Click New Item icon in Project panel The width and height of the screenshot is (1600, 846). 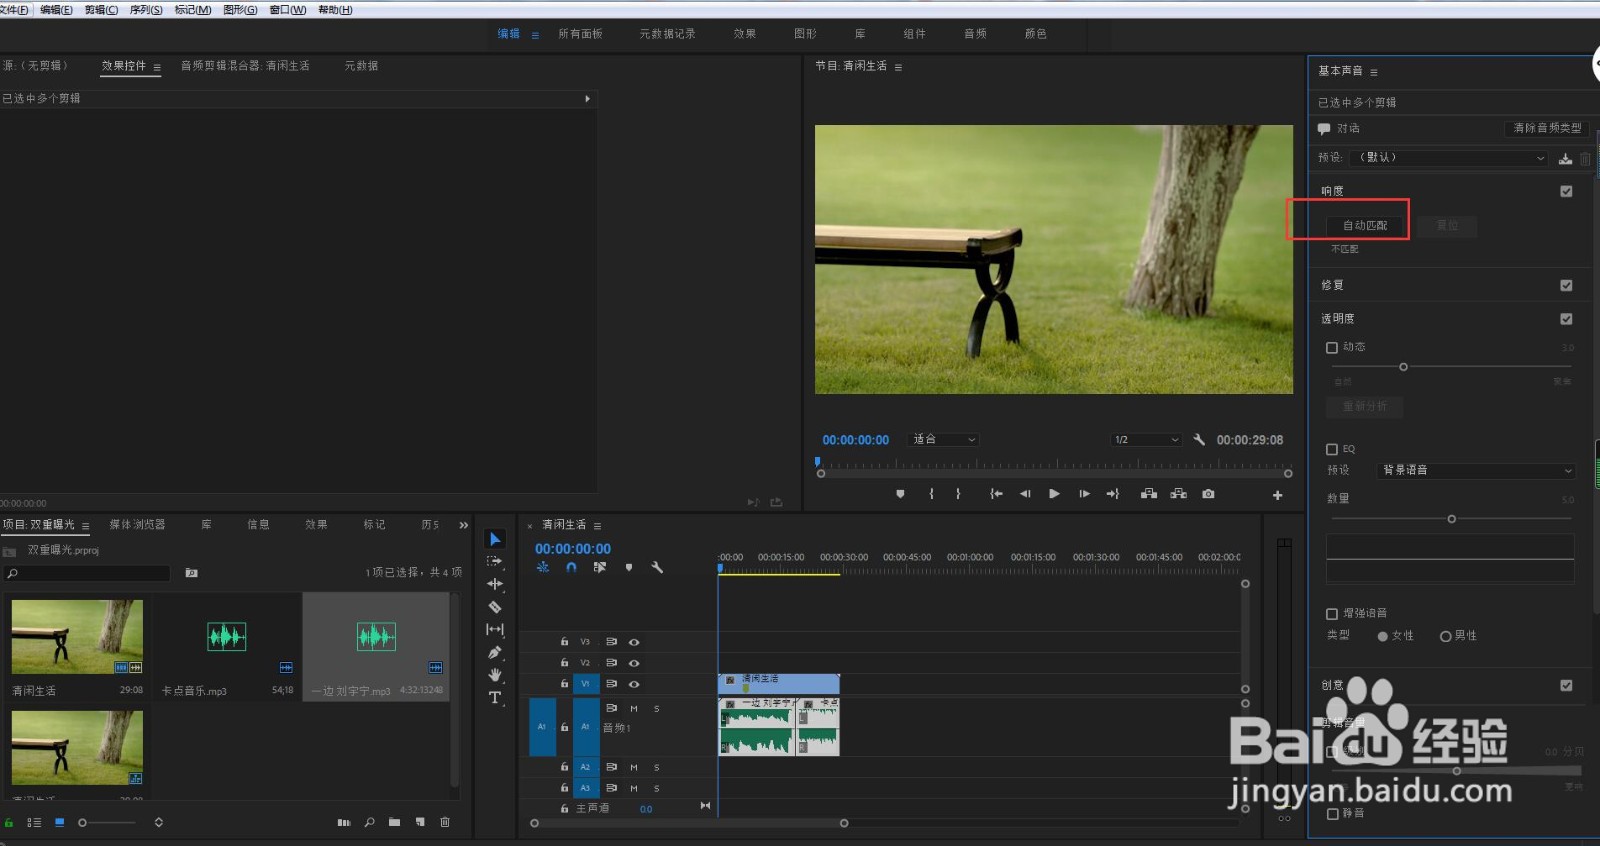[420, 822]
